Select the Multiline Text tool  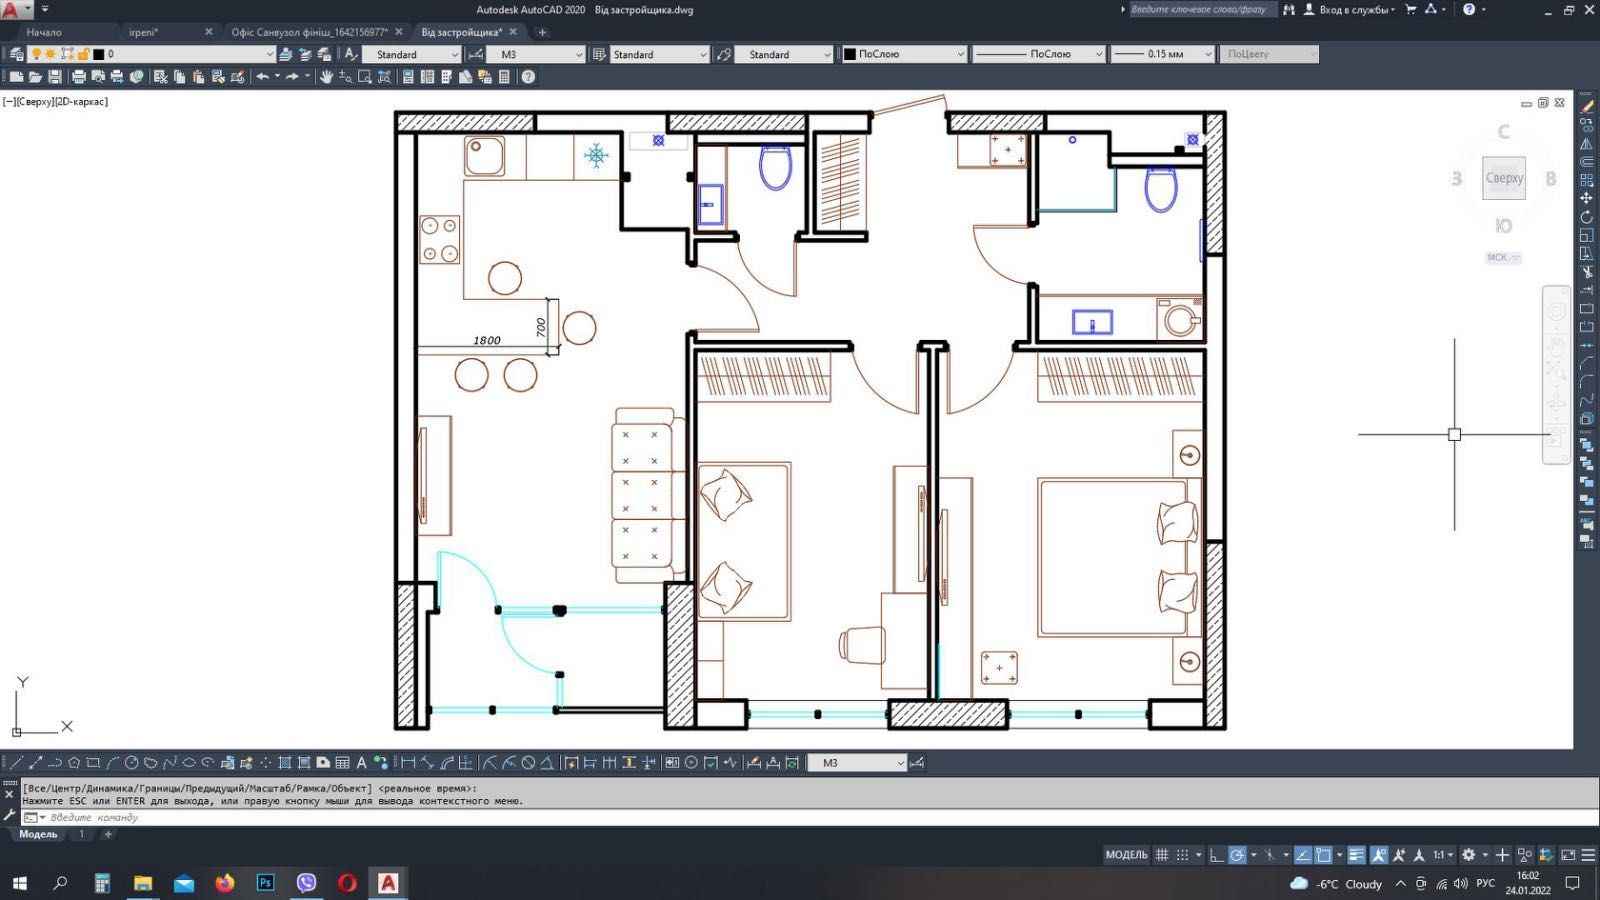pos(361,763)
